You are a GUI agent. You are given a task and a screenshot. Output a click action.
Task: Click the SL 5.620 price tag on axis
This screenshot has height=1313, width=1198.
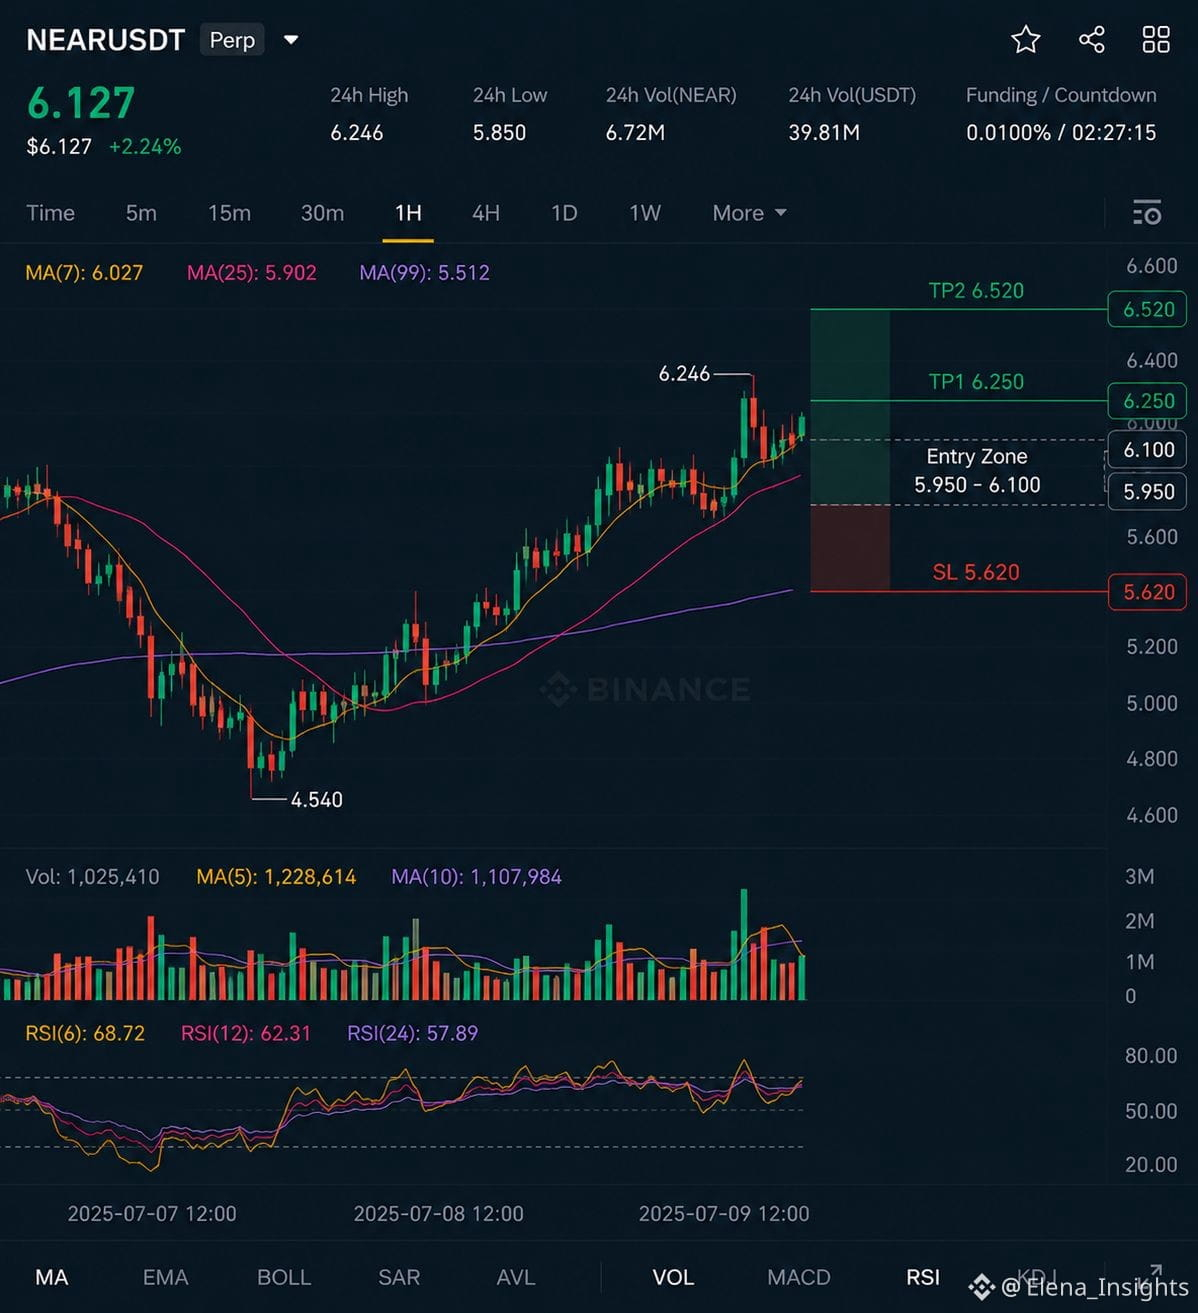(1148, 592)
